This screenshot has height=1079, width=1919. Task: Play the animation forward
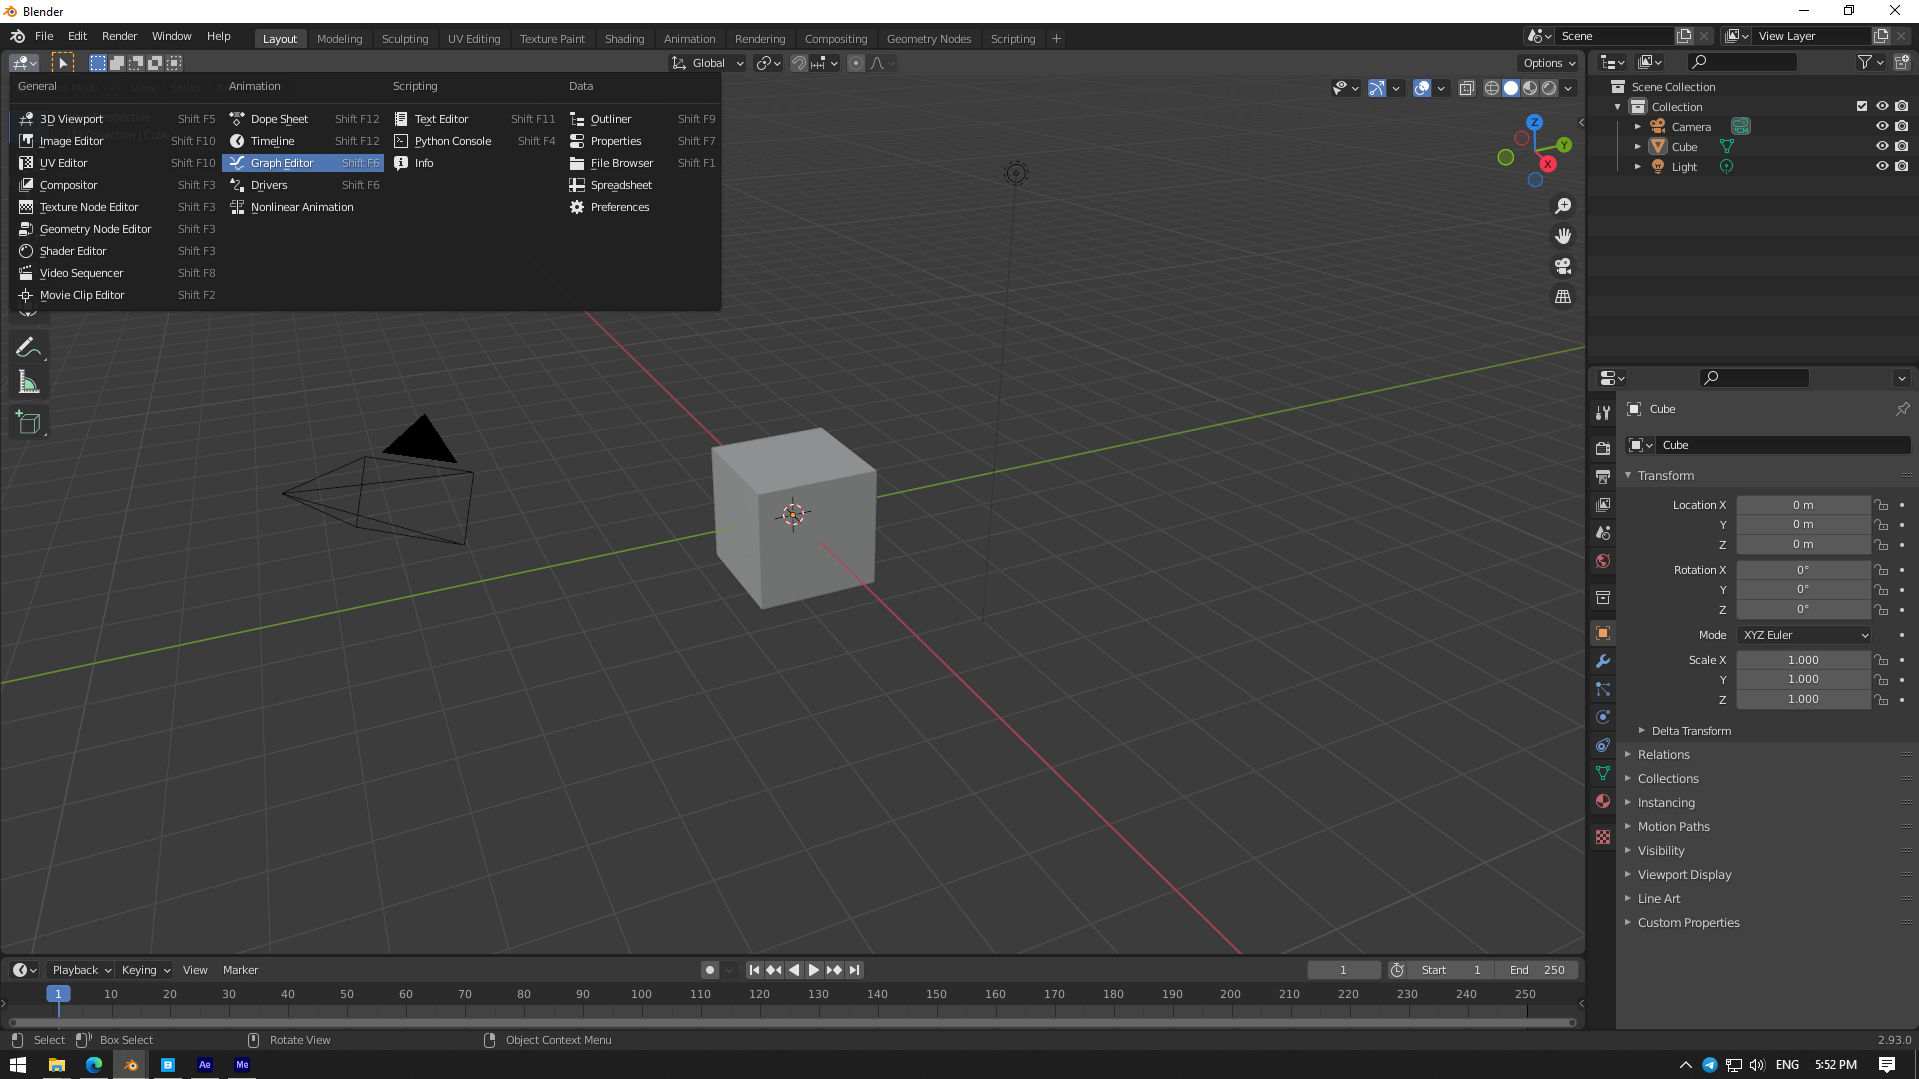point(814,970)
